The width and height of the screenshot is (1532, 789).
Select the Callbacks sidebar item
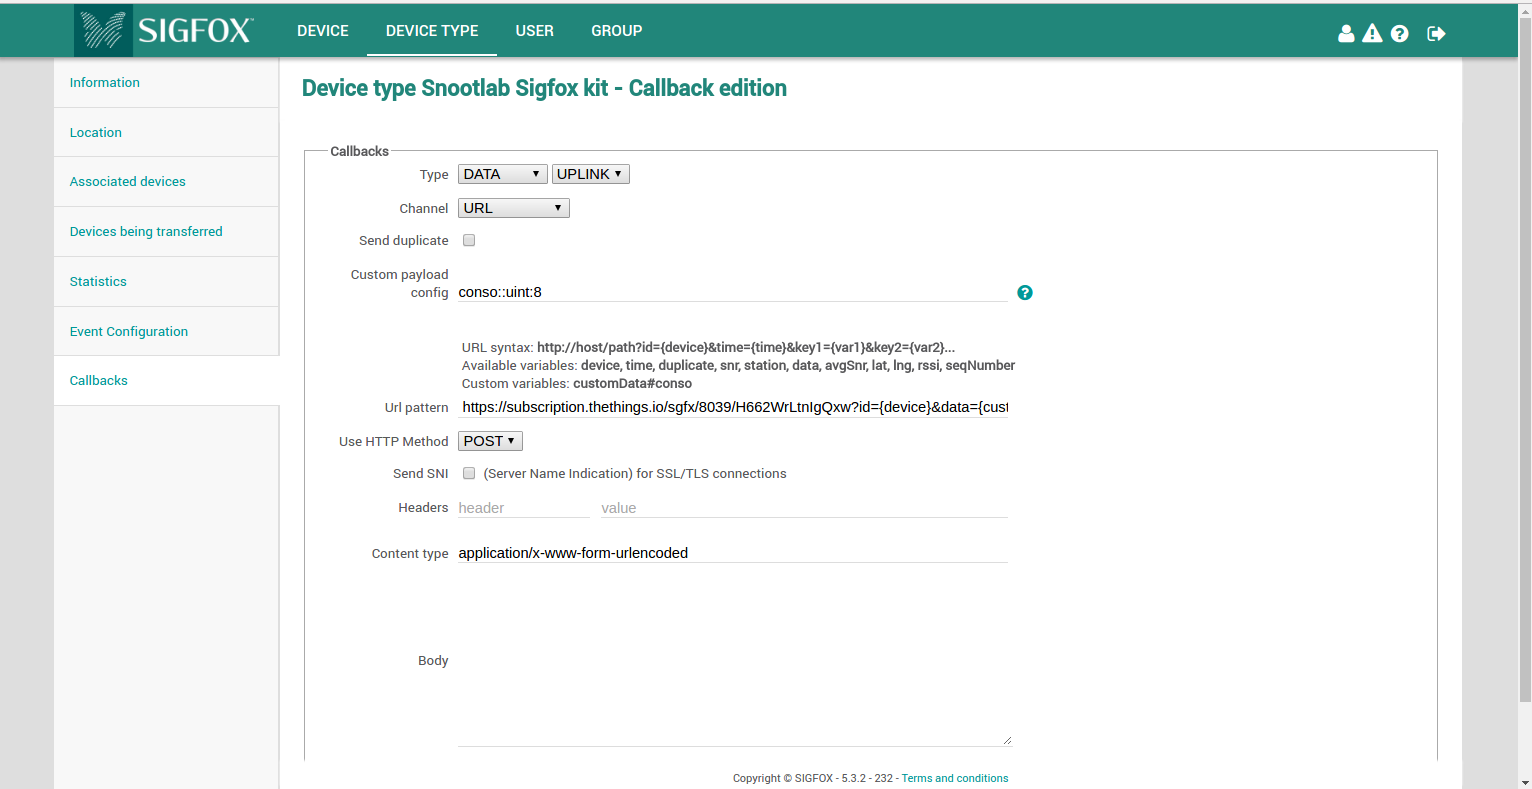[166, 381]
